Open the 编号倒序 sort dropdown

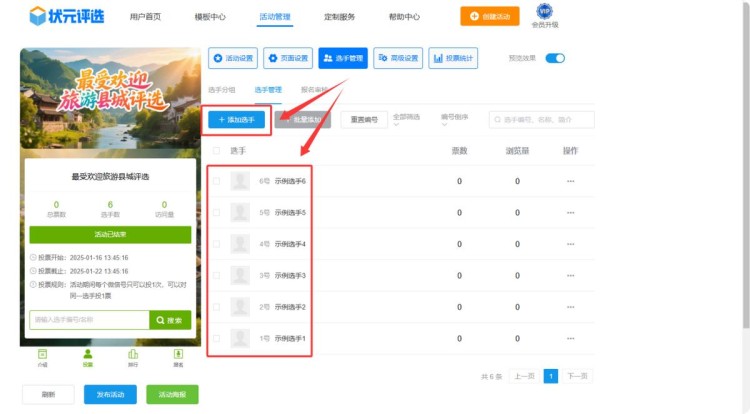coord(457,119)
